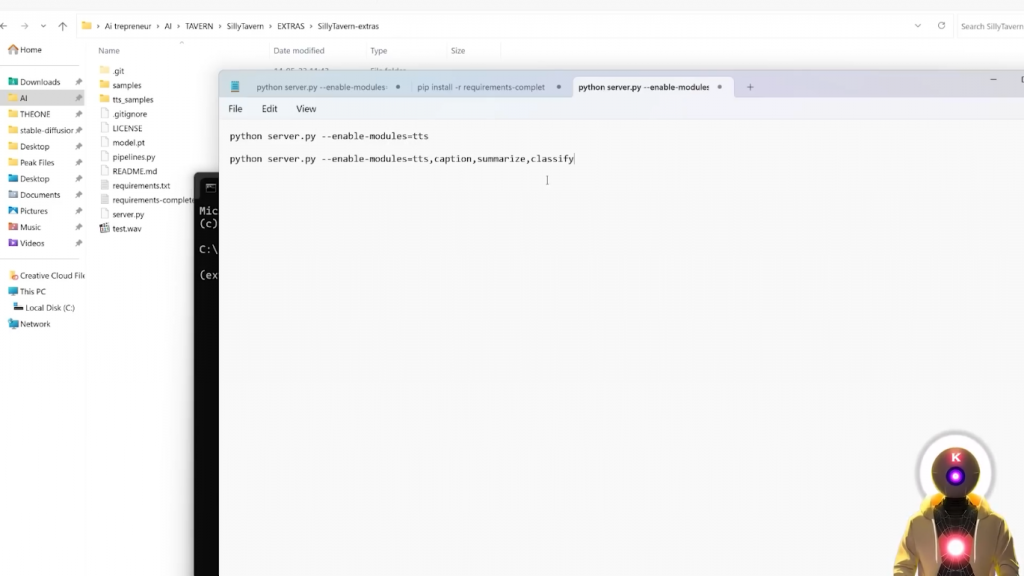Viewport: 1024px width, 576px height.
Task: Open 'EXTRAS' breadcrumb in address bar
Action: pyautogui.click(x=291, y=26)
